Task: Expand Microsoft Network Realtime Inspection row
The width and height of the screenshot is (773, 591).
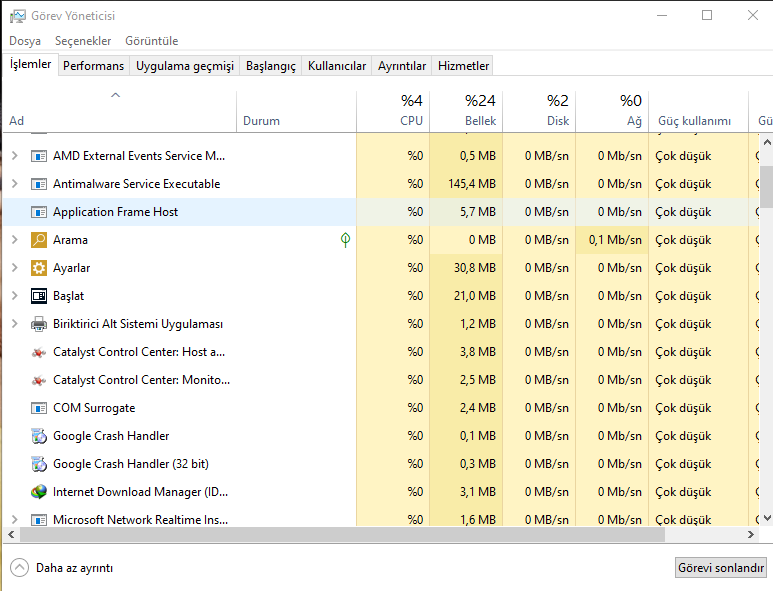Action: [x=15, y=520]
